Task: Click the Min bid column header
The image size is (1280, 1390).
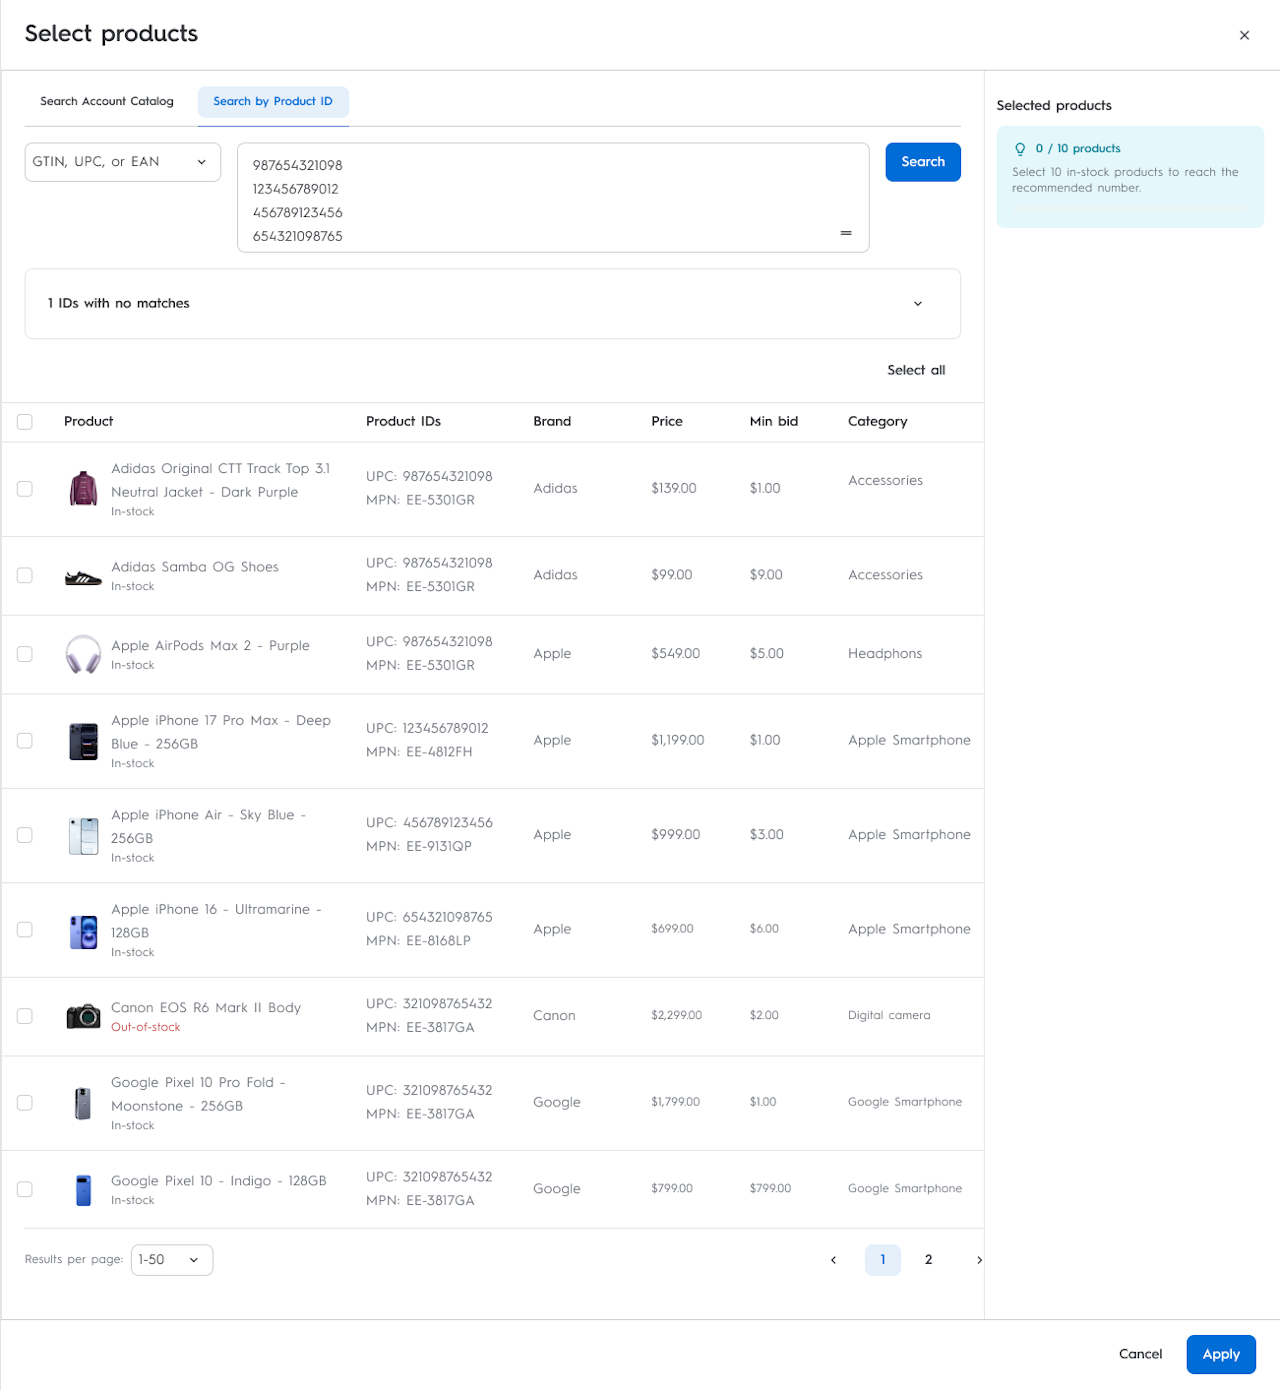Action: 774,422
